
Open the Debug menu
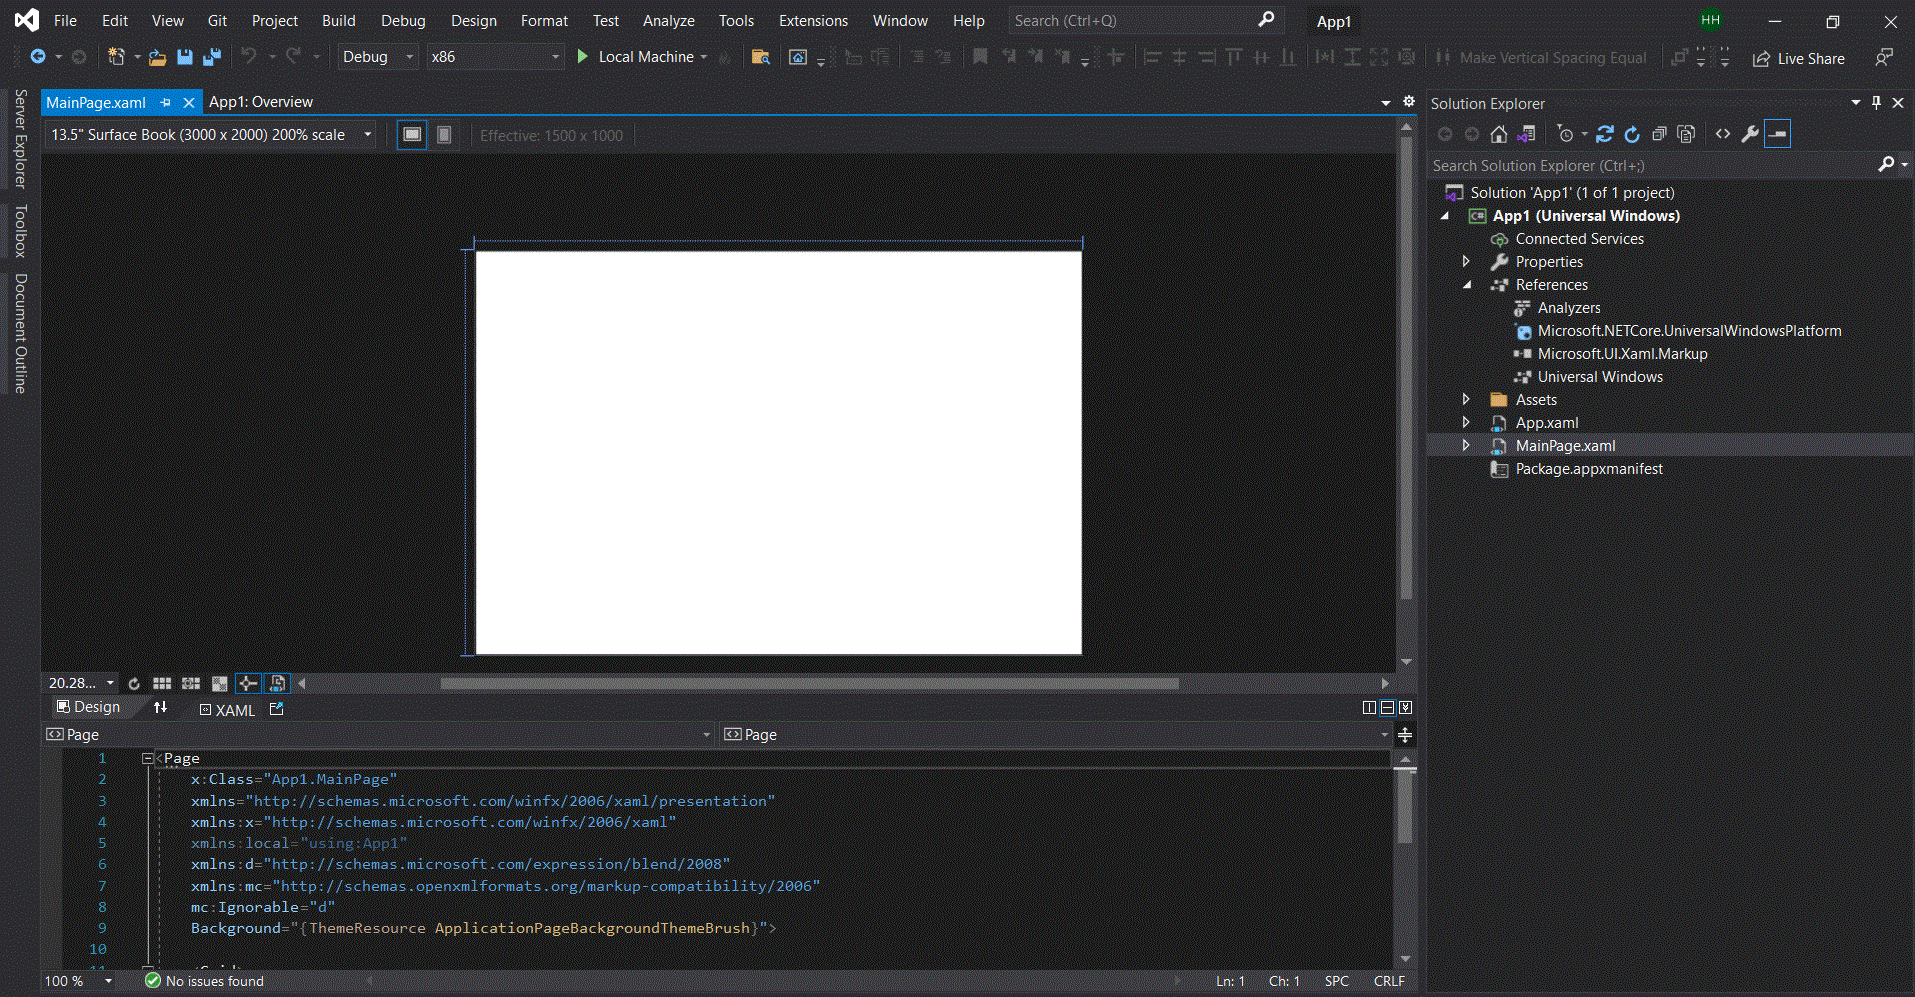tap(402, 20)
